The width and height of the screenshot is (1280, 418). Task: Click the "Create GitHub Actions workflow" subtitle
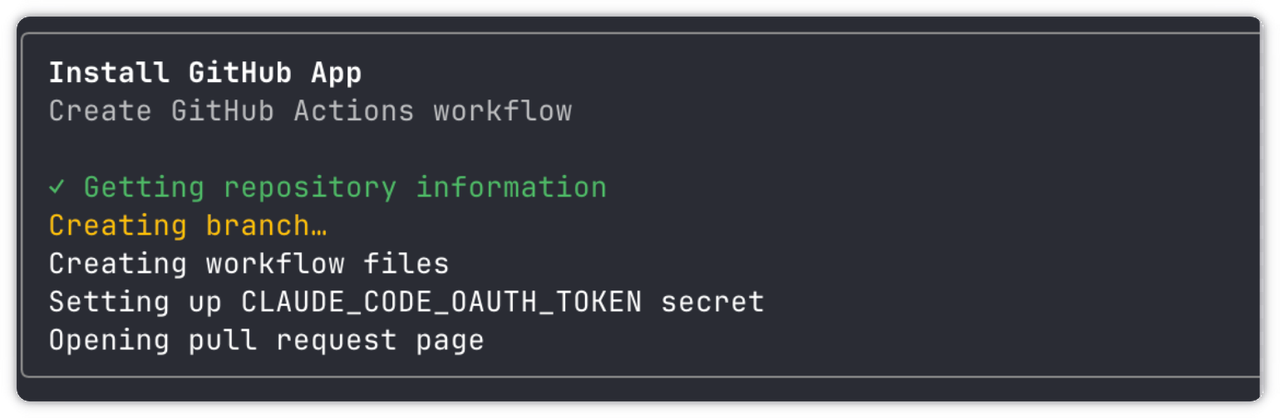click(x=310, y=111)
